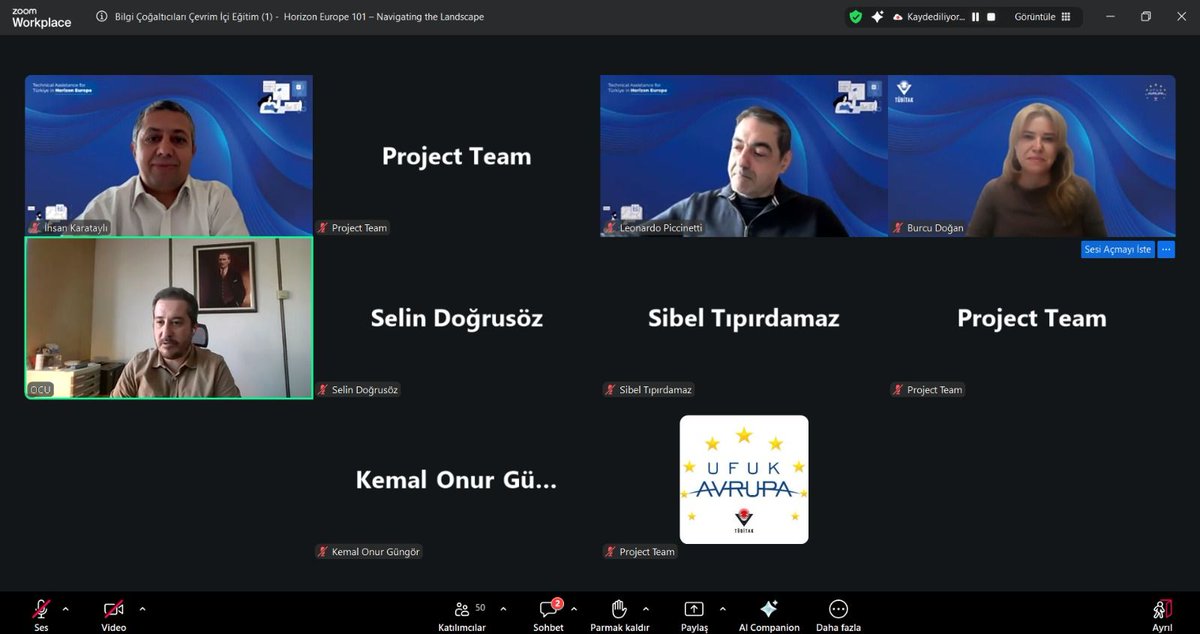The image size is (1200, 634).
Task: Unmute microphone with the Ses button
Action: 41,614
